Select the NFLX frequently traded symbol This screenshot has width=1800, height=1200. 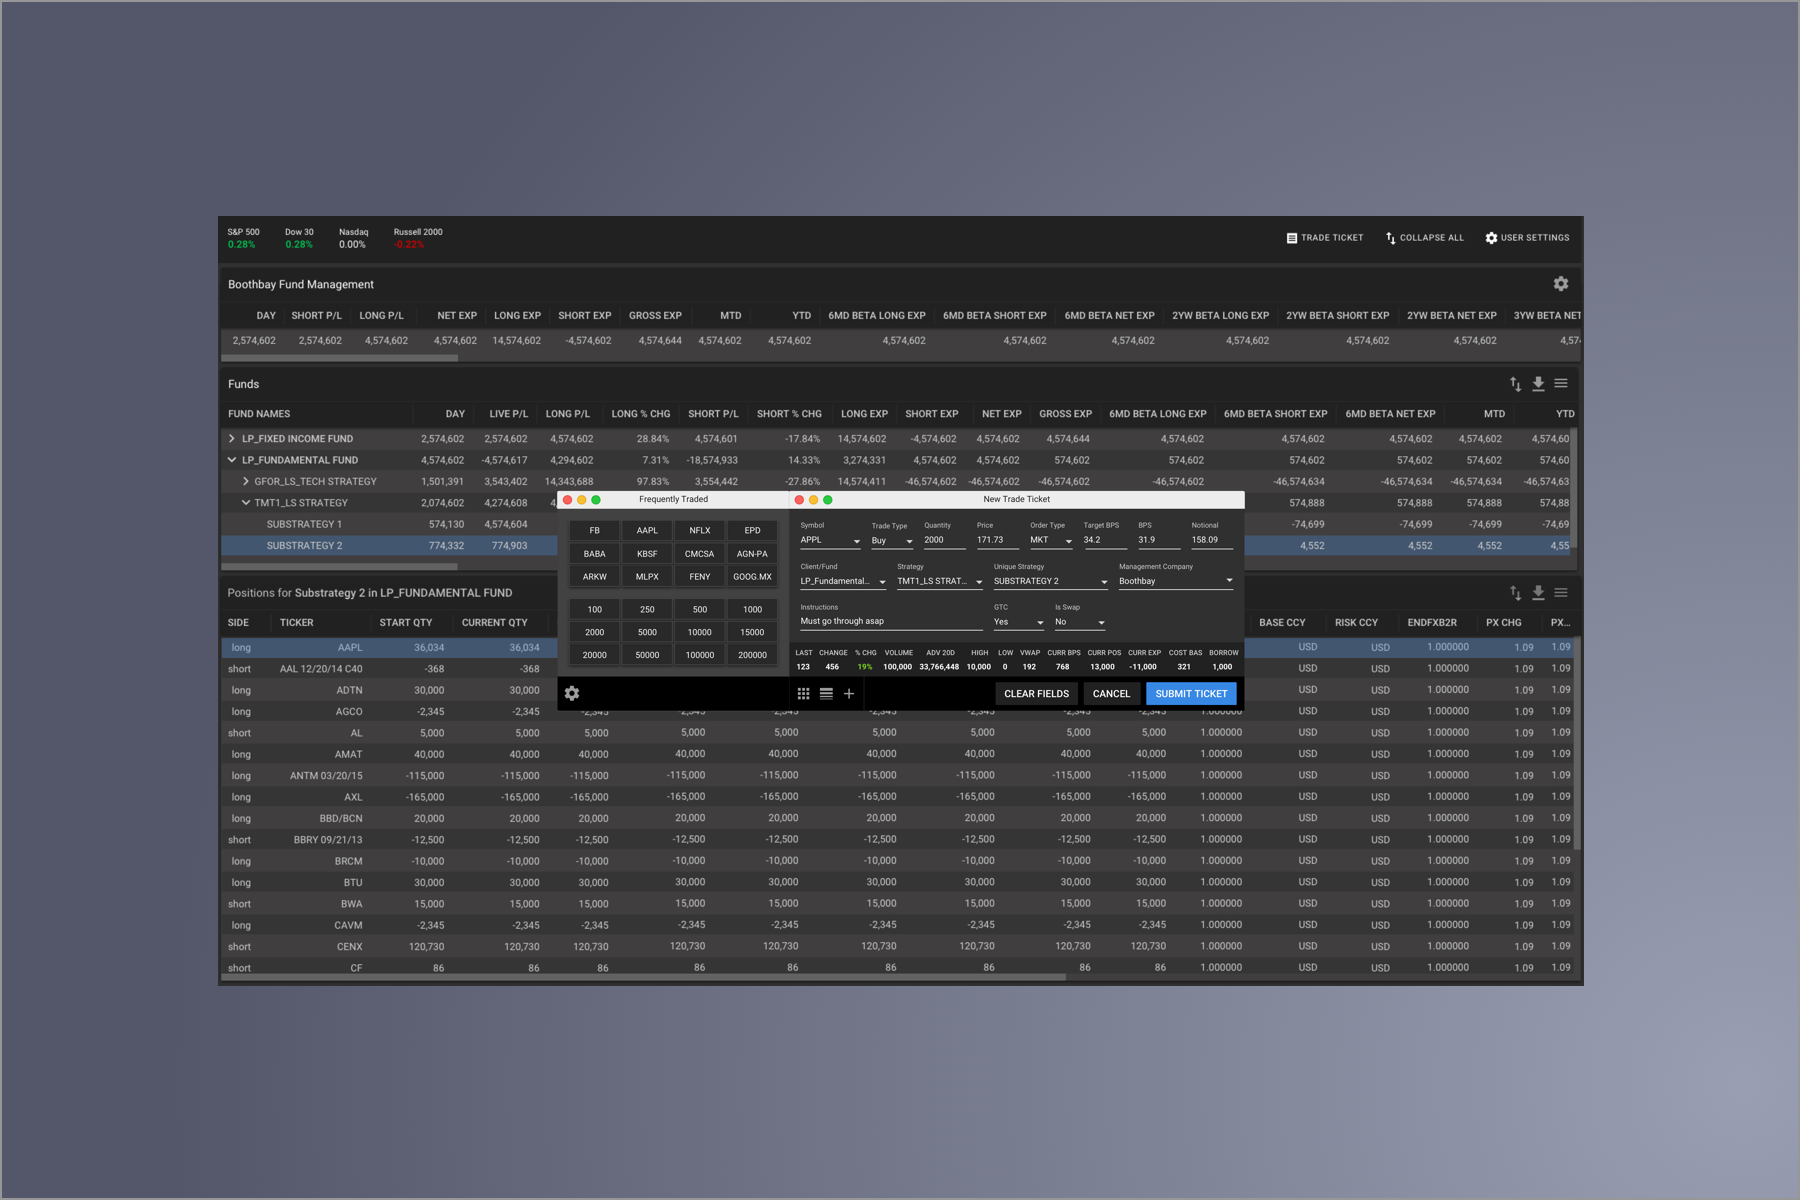point(700,531)
